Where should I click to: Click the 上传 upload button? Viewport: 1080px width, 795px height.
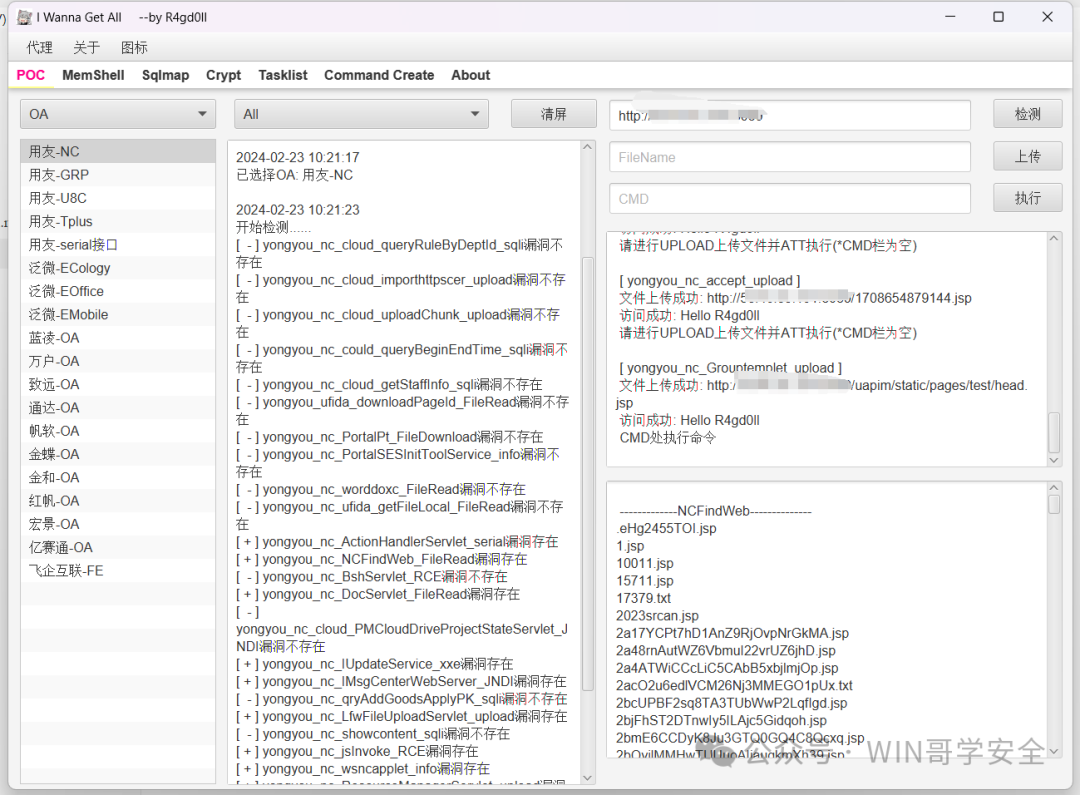(1028, 157)
